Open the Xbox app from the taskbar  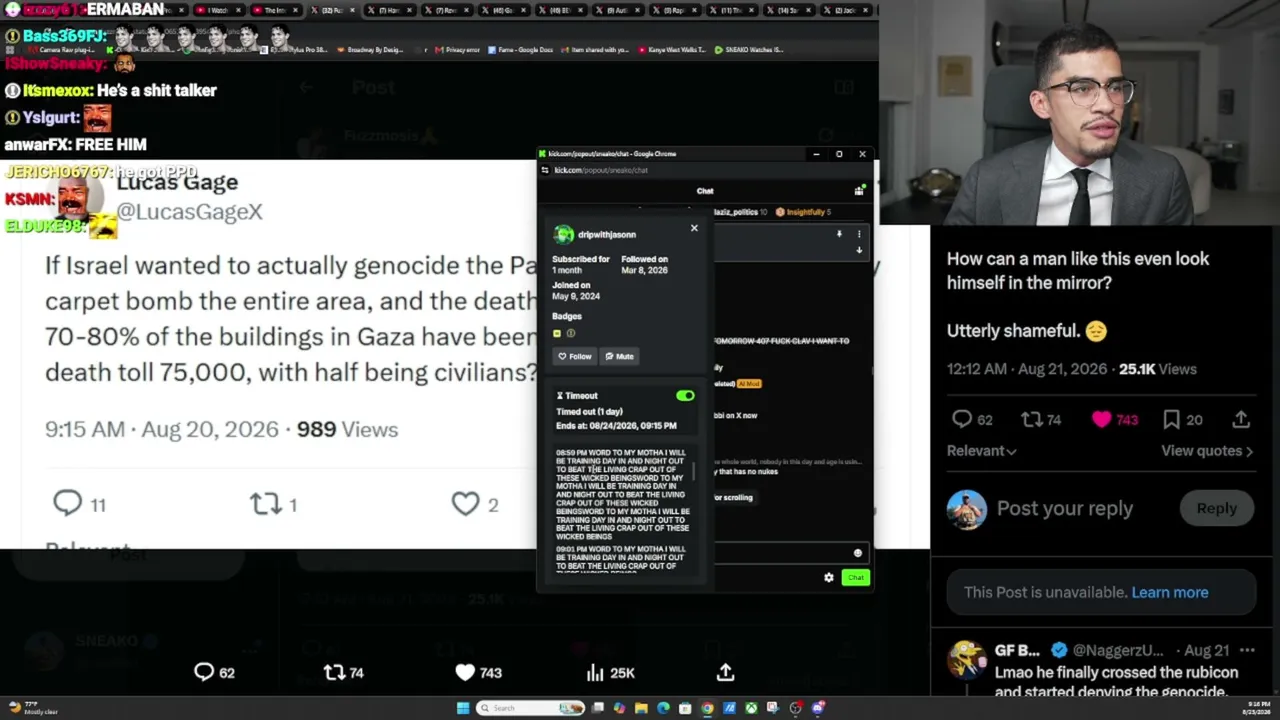pyautogui.click(x=750, y=708)
